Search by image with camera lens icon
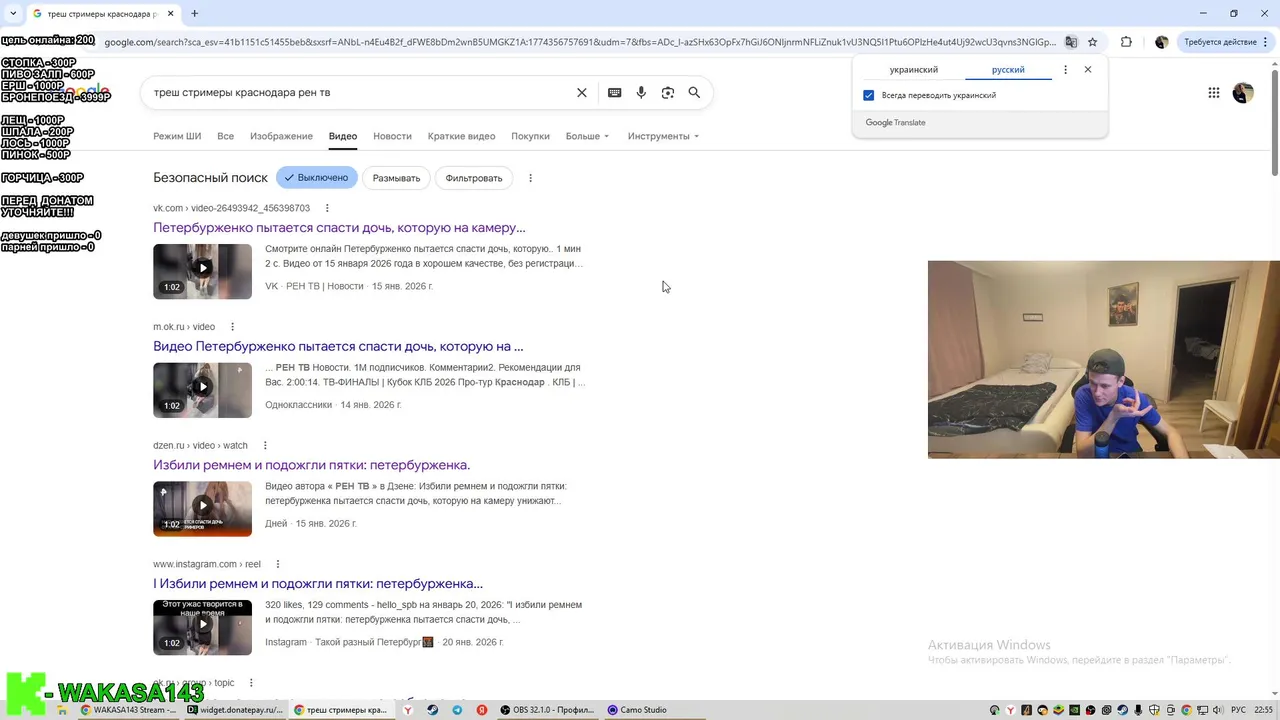Screen dimensions: 1280x720 tap(668, 92)
